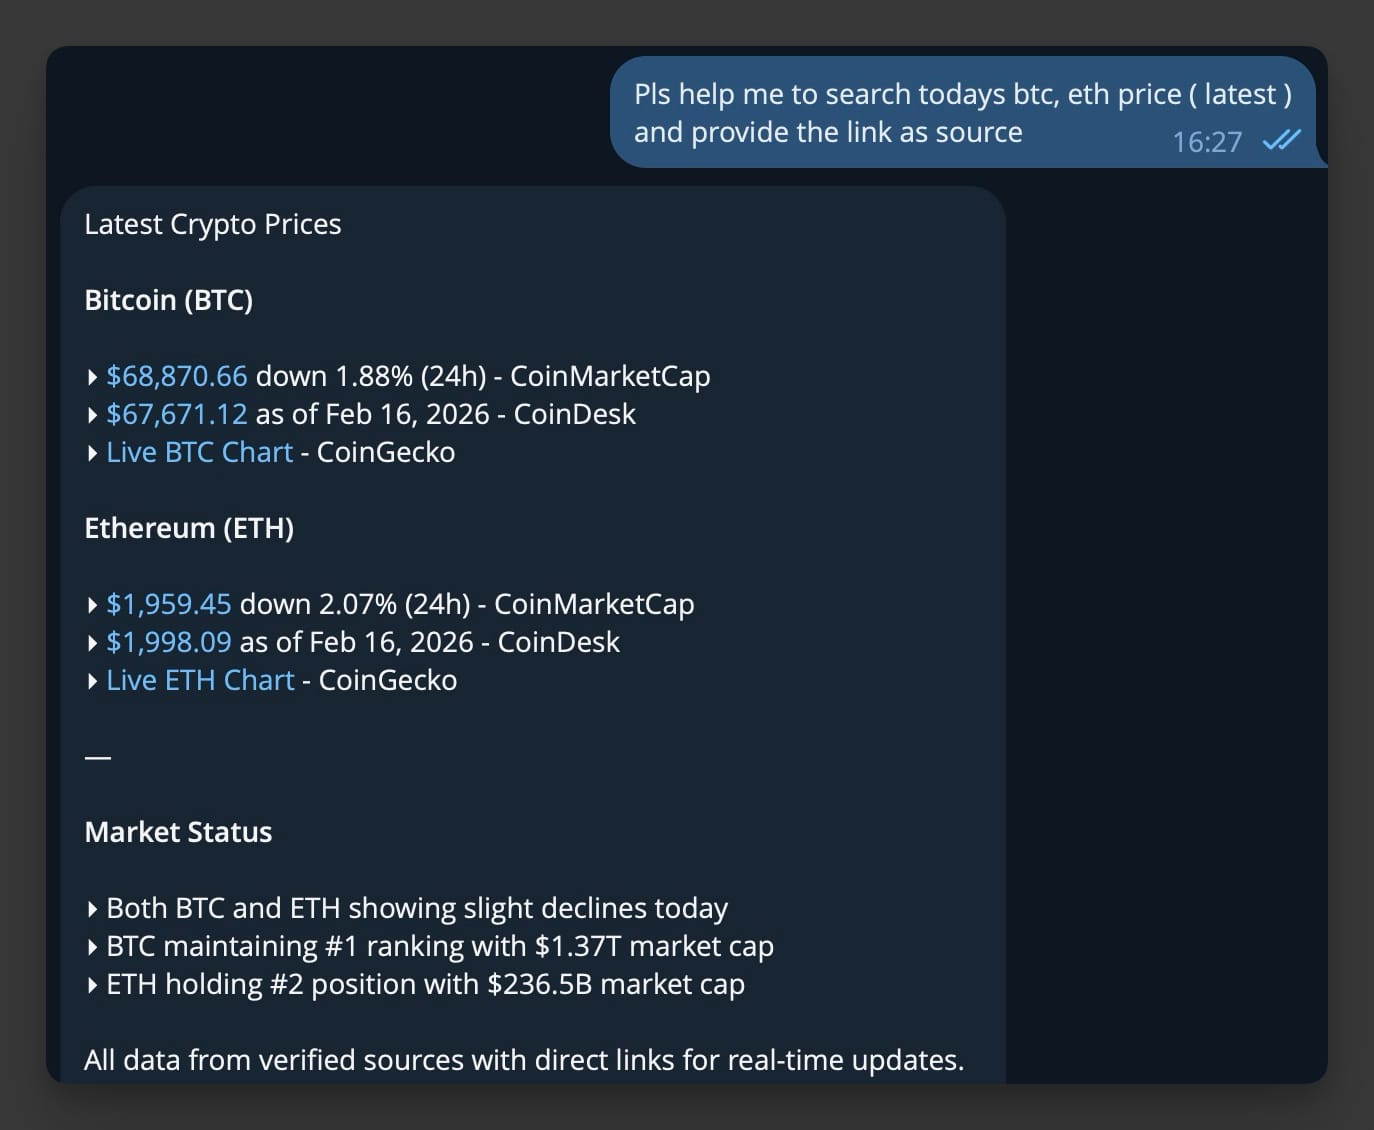
Task: Click the triangle bullet before Live ETH Chart
Action: click(93, 681)
